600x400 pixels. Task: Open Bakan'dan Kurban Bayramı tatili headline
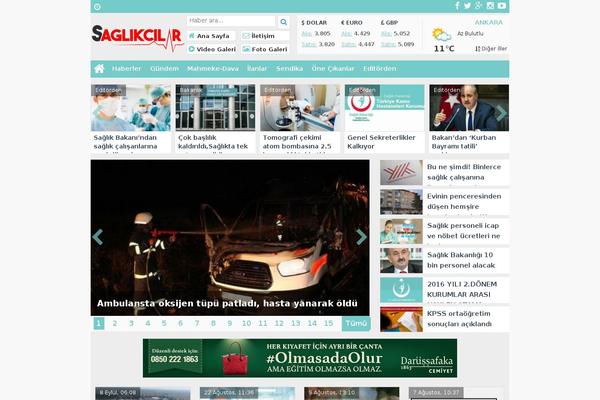click(x=464, y=142)
